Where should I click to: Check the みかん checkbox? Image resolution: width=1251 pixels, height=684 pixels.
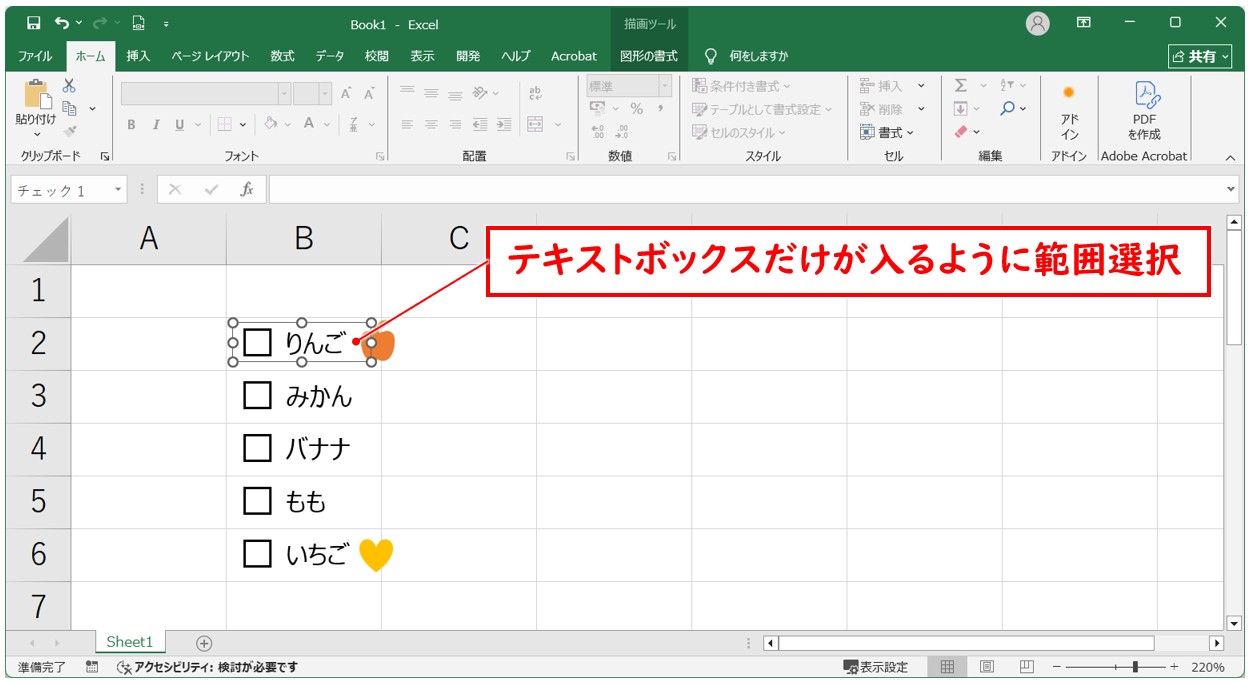258,396
